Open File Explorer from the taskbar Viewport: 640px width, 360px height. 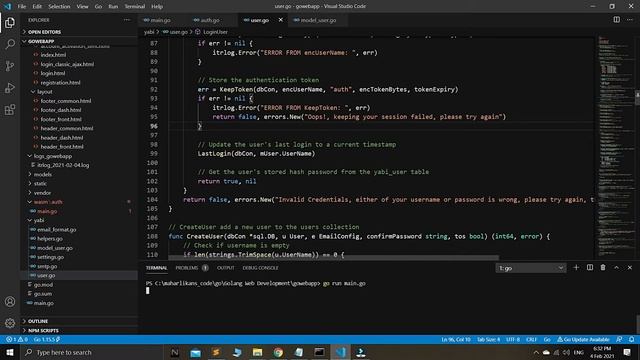(x=257, y=352)
